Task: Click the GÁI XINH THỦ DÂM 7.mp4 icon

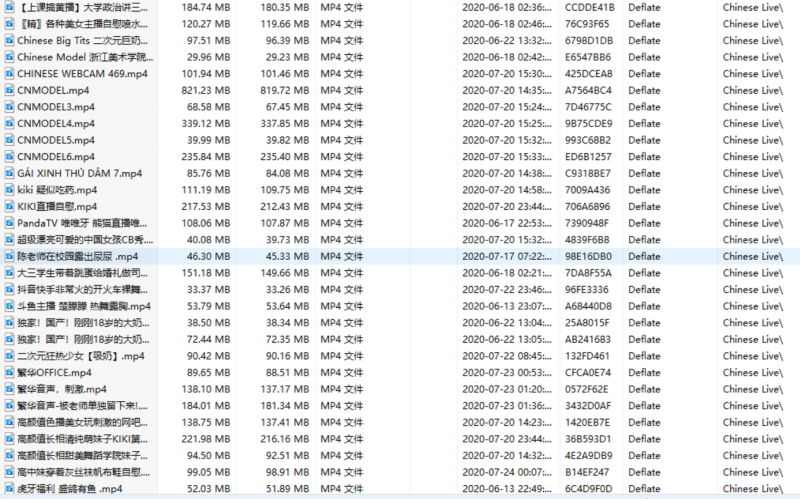Action: point(8,173)
